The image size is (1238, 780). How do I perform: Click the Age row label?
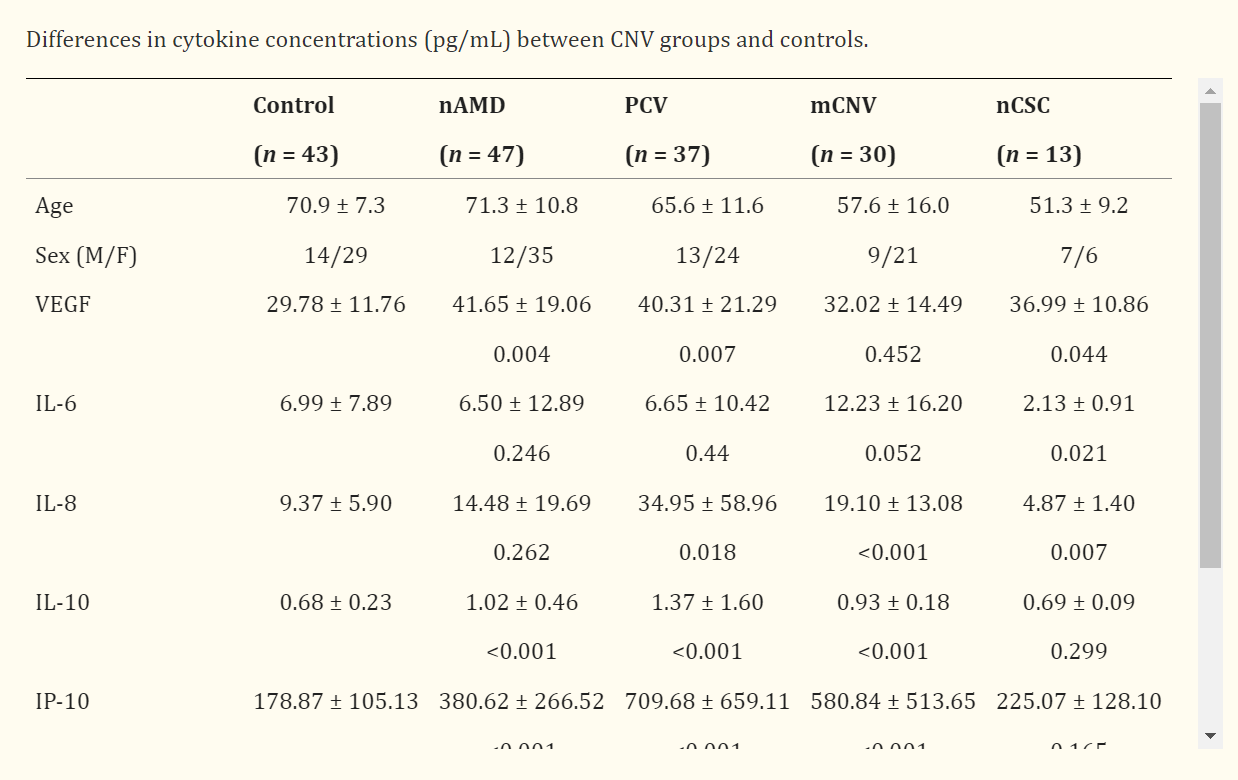coord(54,206)
